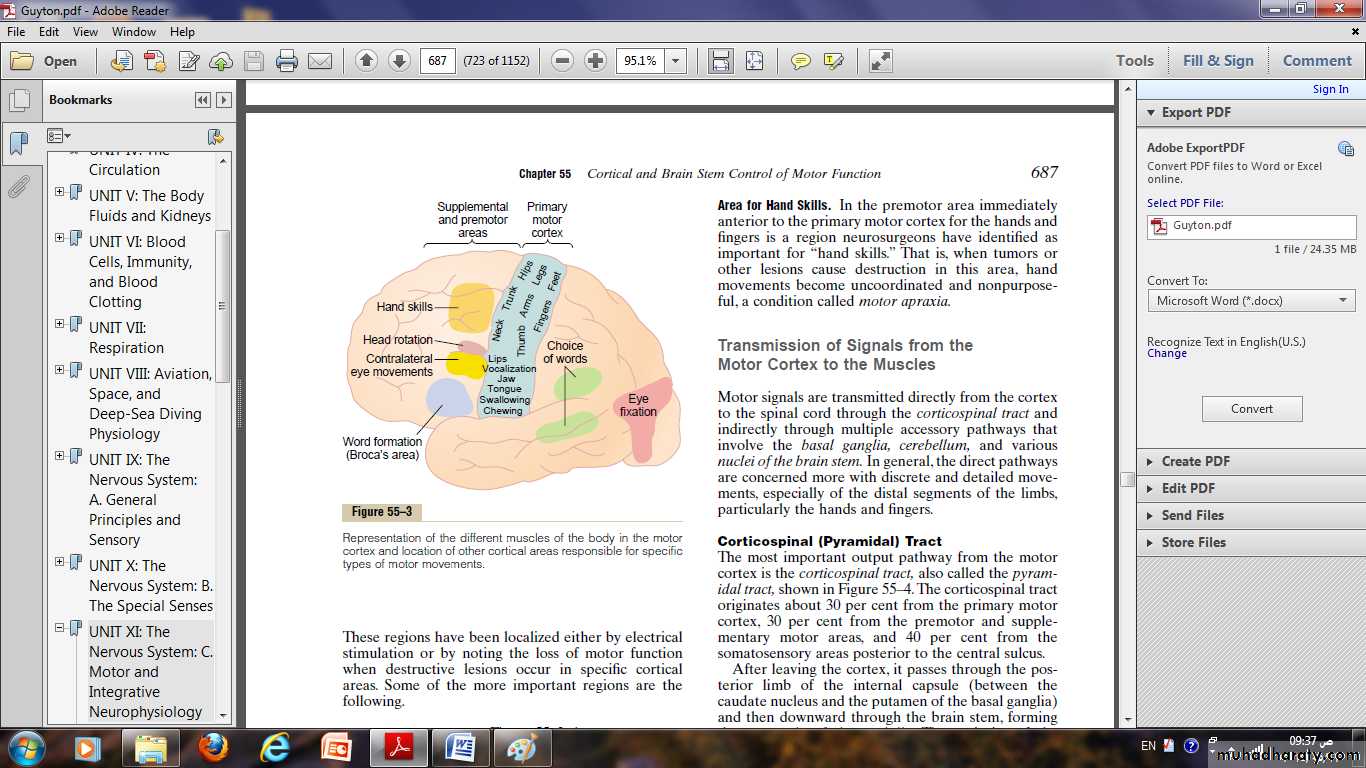Open the Attachments paperclip panel
This screenshot has width=1366, height=768.
(18, 187)
